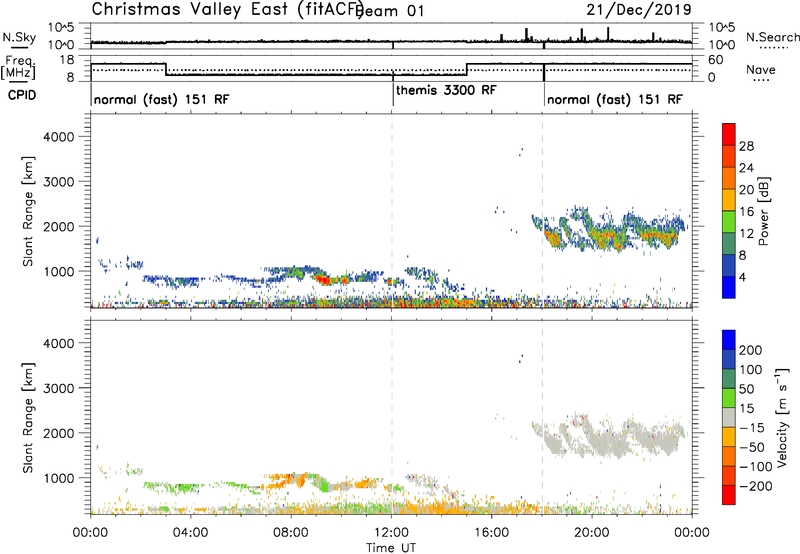
Task: Click the '200' label on Velocity scale
Action: [751, 350]
